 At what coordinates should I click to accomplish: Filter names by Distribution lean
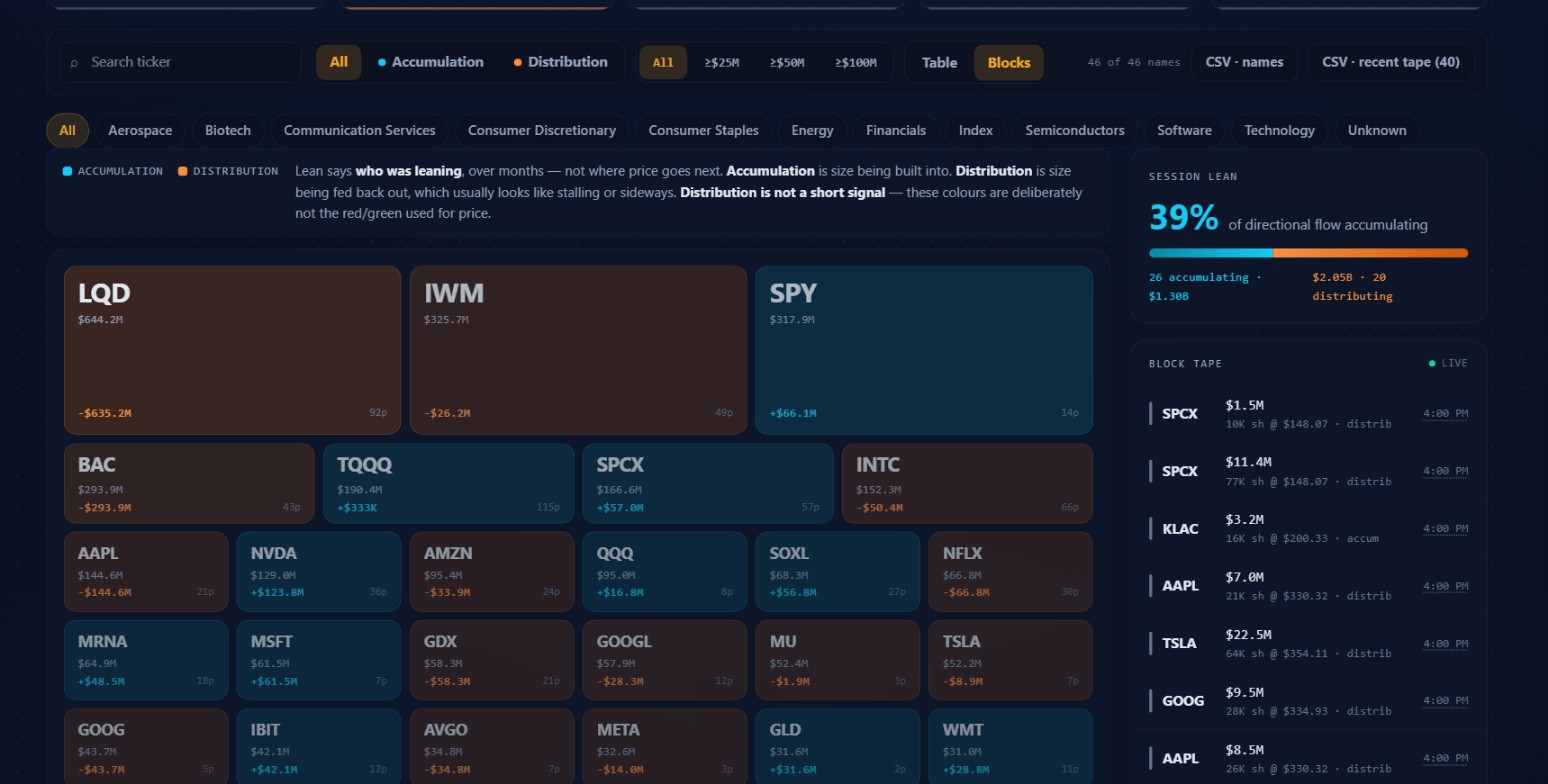tap(561, 62)
